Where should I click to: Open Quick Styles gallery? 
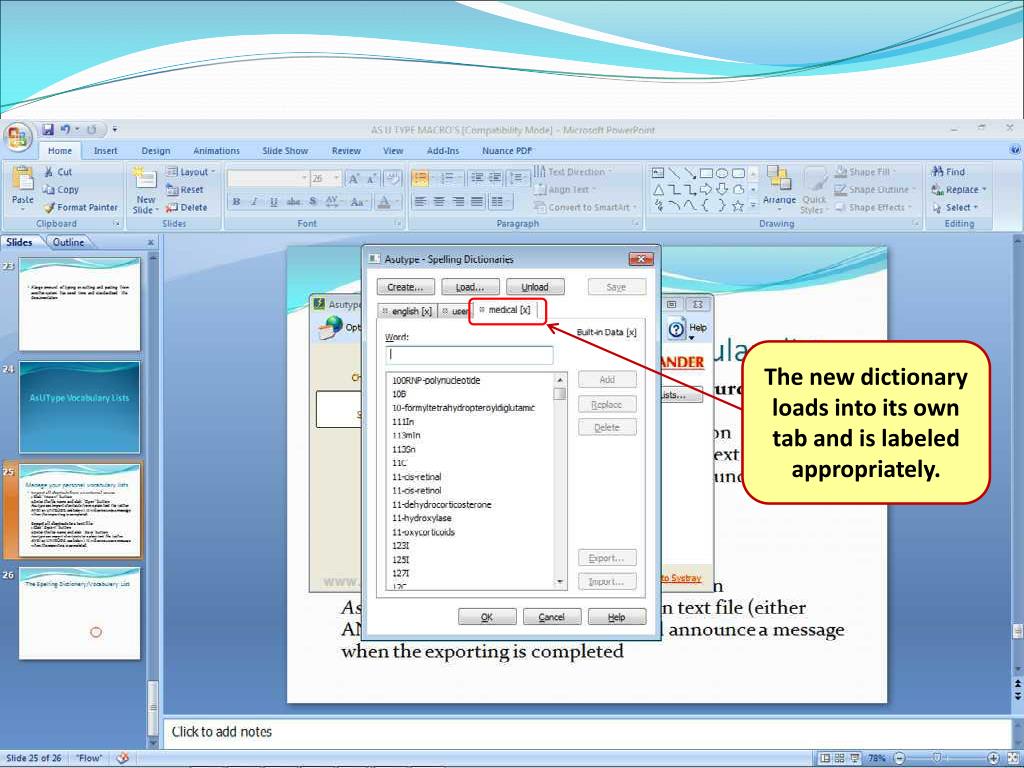point(814,190)
